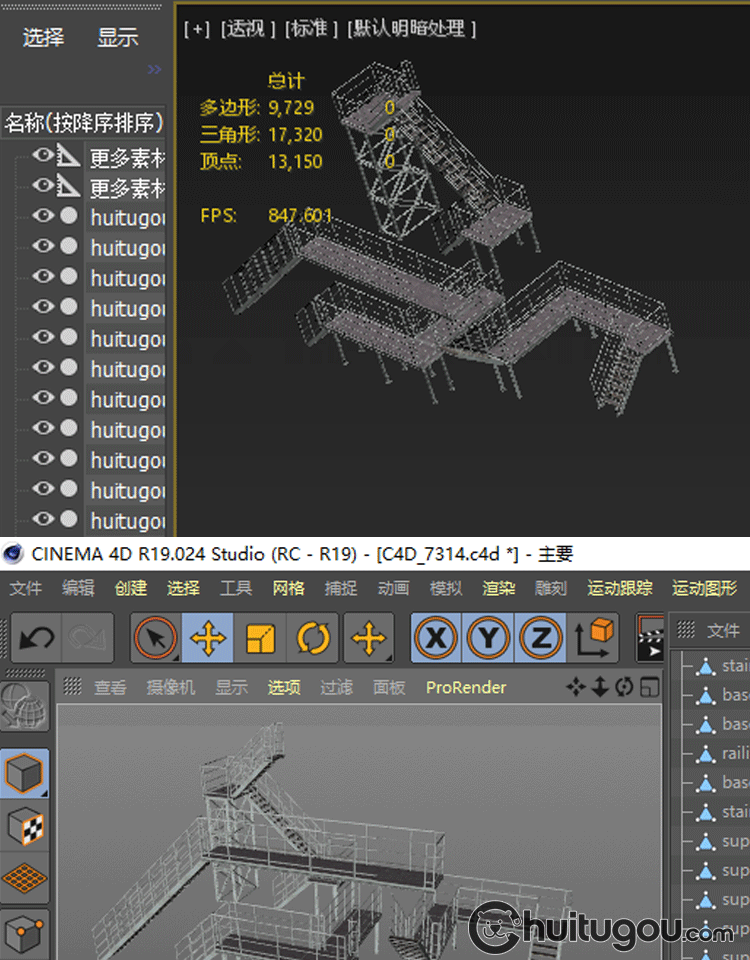
Task: Open the [+] viewport options menu
Action: pos(197,29)
